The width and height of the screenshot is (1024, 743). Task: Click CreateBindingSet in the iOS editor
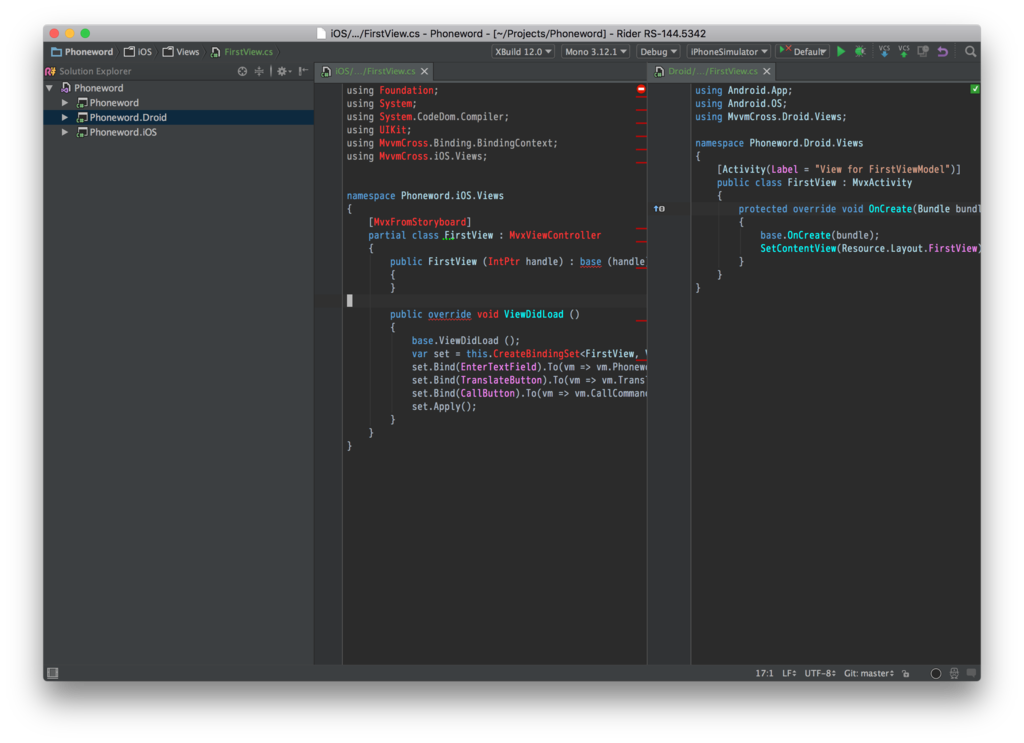(536, 354)
